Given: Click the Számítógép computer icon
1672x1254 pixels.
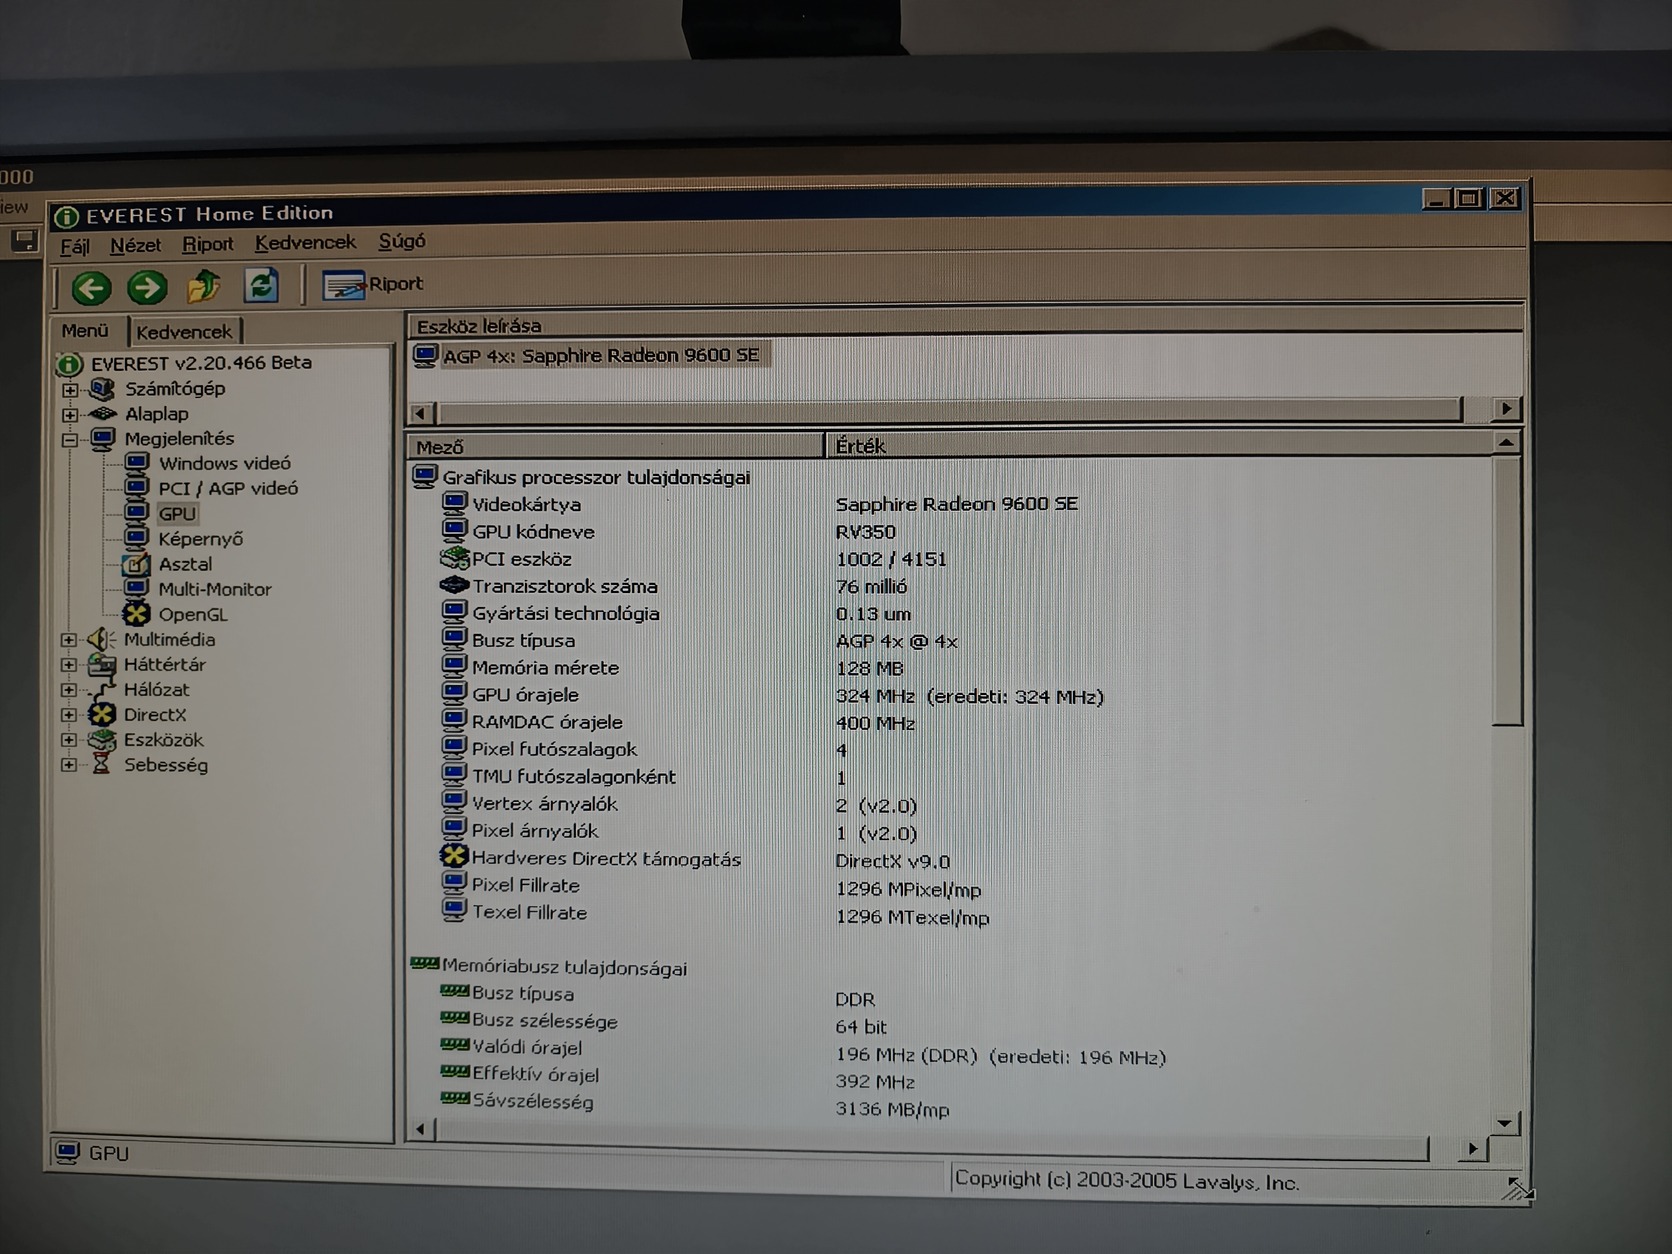Looking at the screenshot, I should point(102,389).
